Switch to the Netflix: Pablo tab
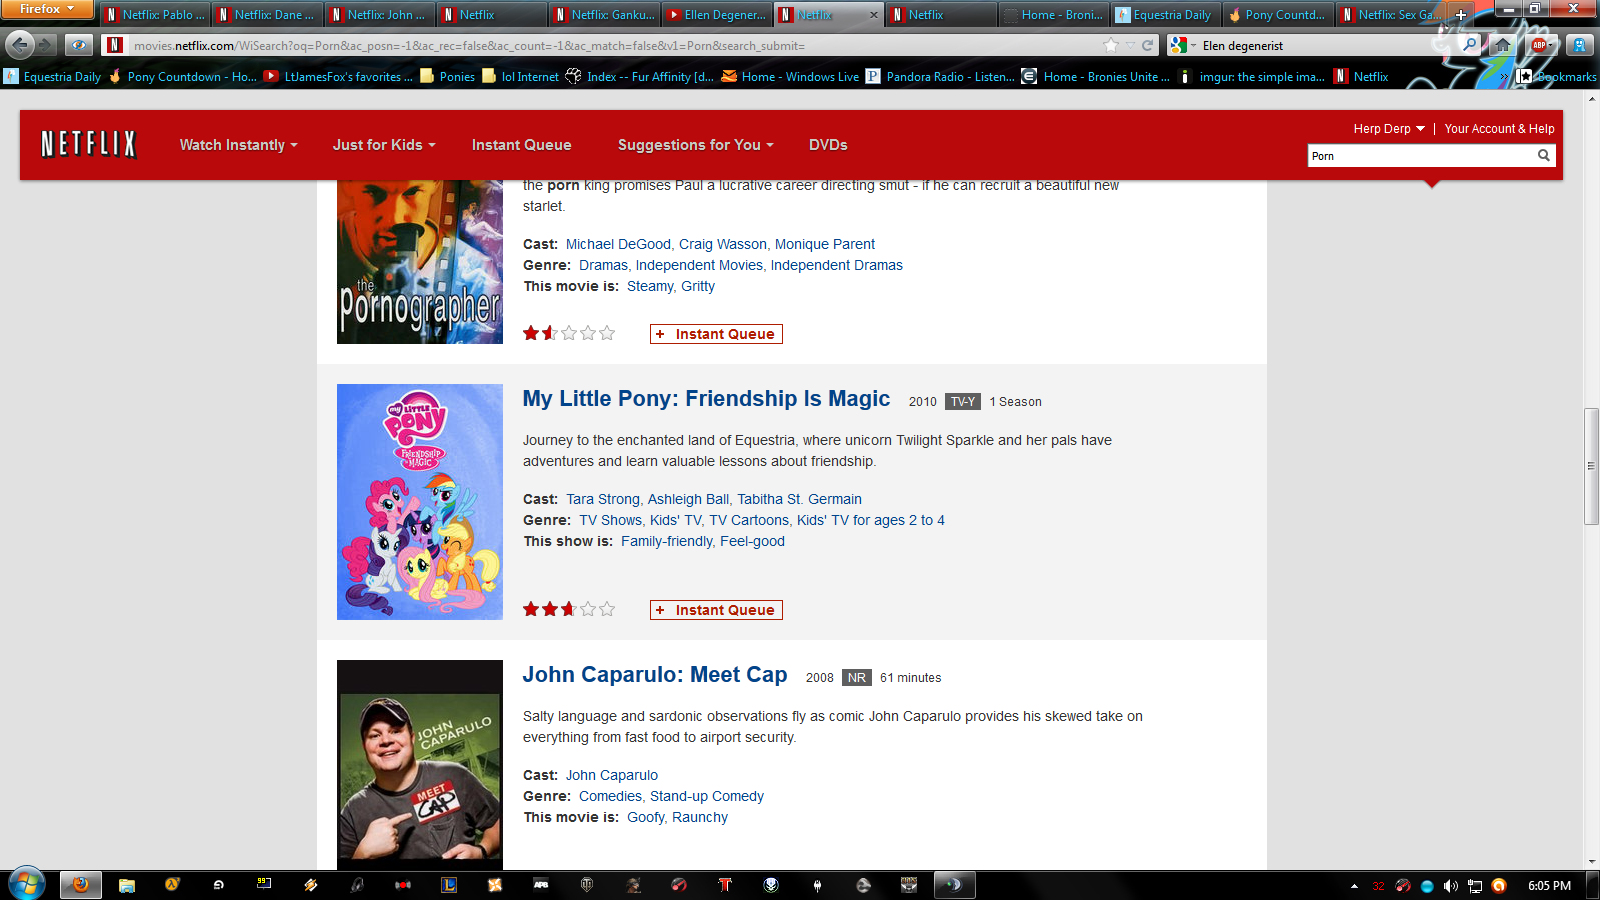Viewport: 1600px width, 900px height. (x=155, y=15)
